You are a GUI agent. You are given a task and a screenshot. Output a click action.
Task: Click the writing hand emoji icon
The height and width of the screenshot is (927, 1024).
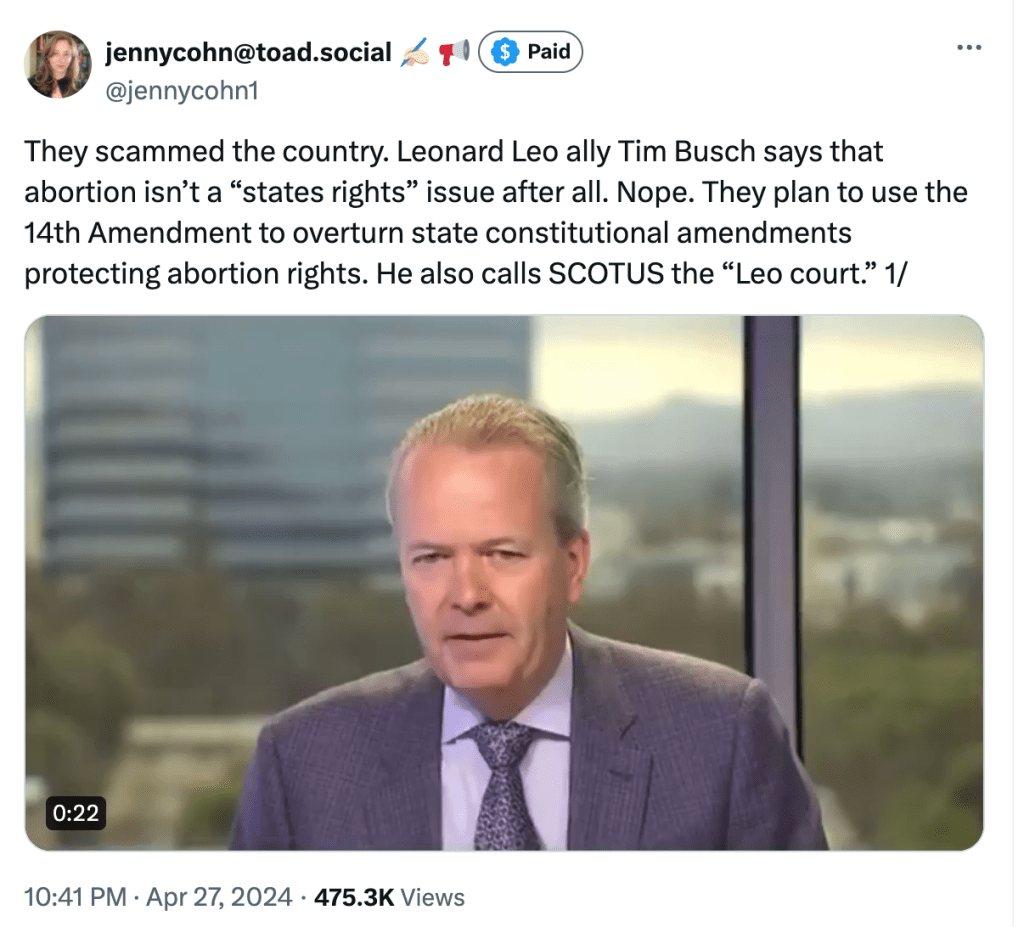coord(414,54)
